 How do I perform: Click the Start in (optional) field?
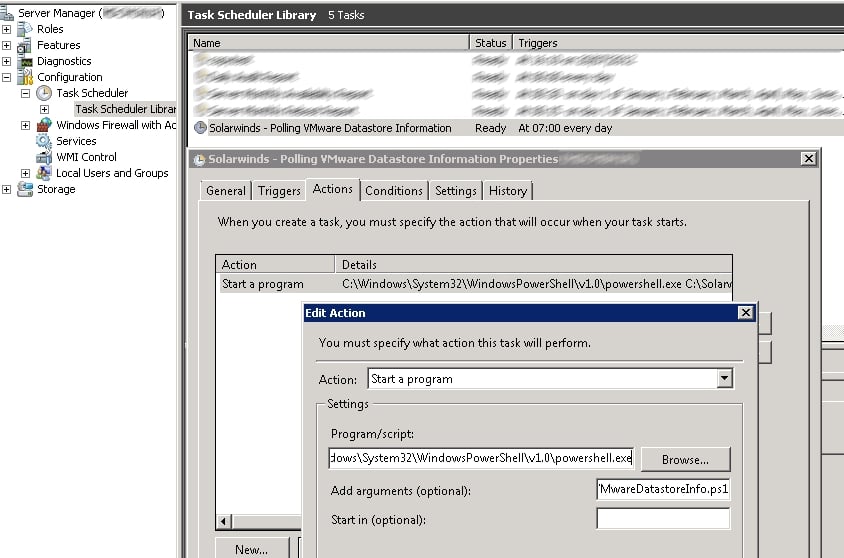click(663, 519)
